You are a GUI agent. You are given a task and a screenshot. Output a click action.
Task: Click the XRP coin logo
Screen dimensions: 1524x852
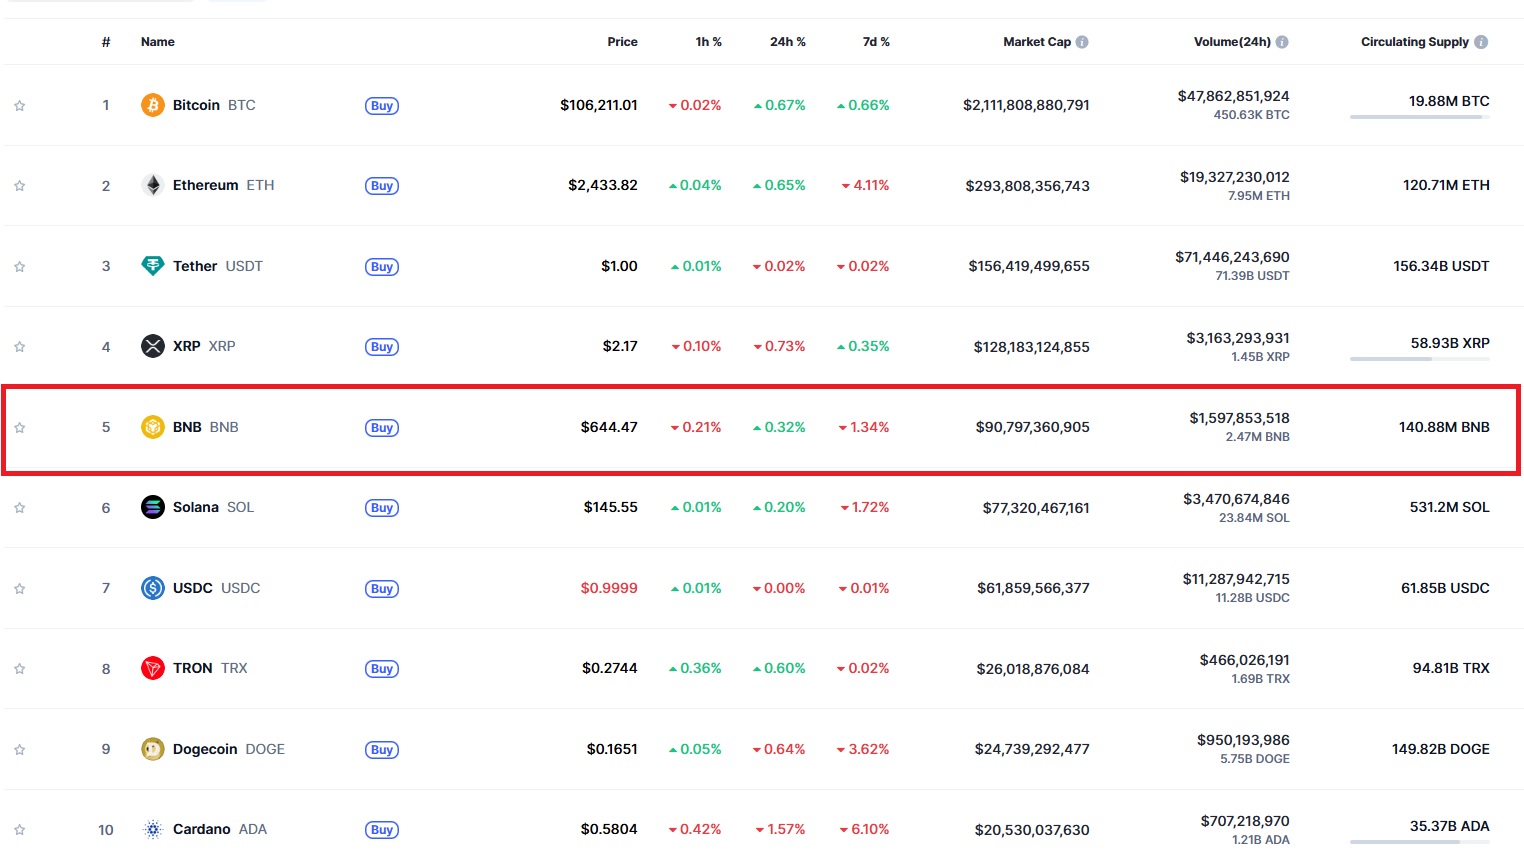pos(152,346)
